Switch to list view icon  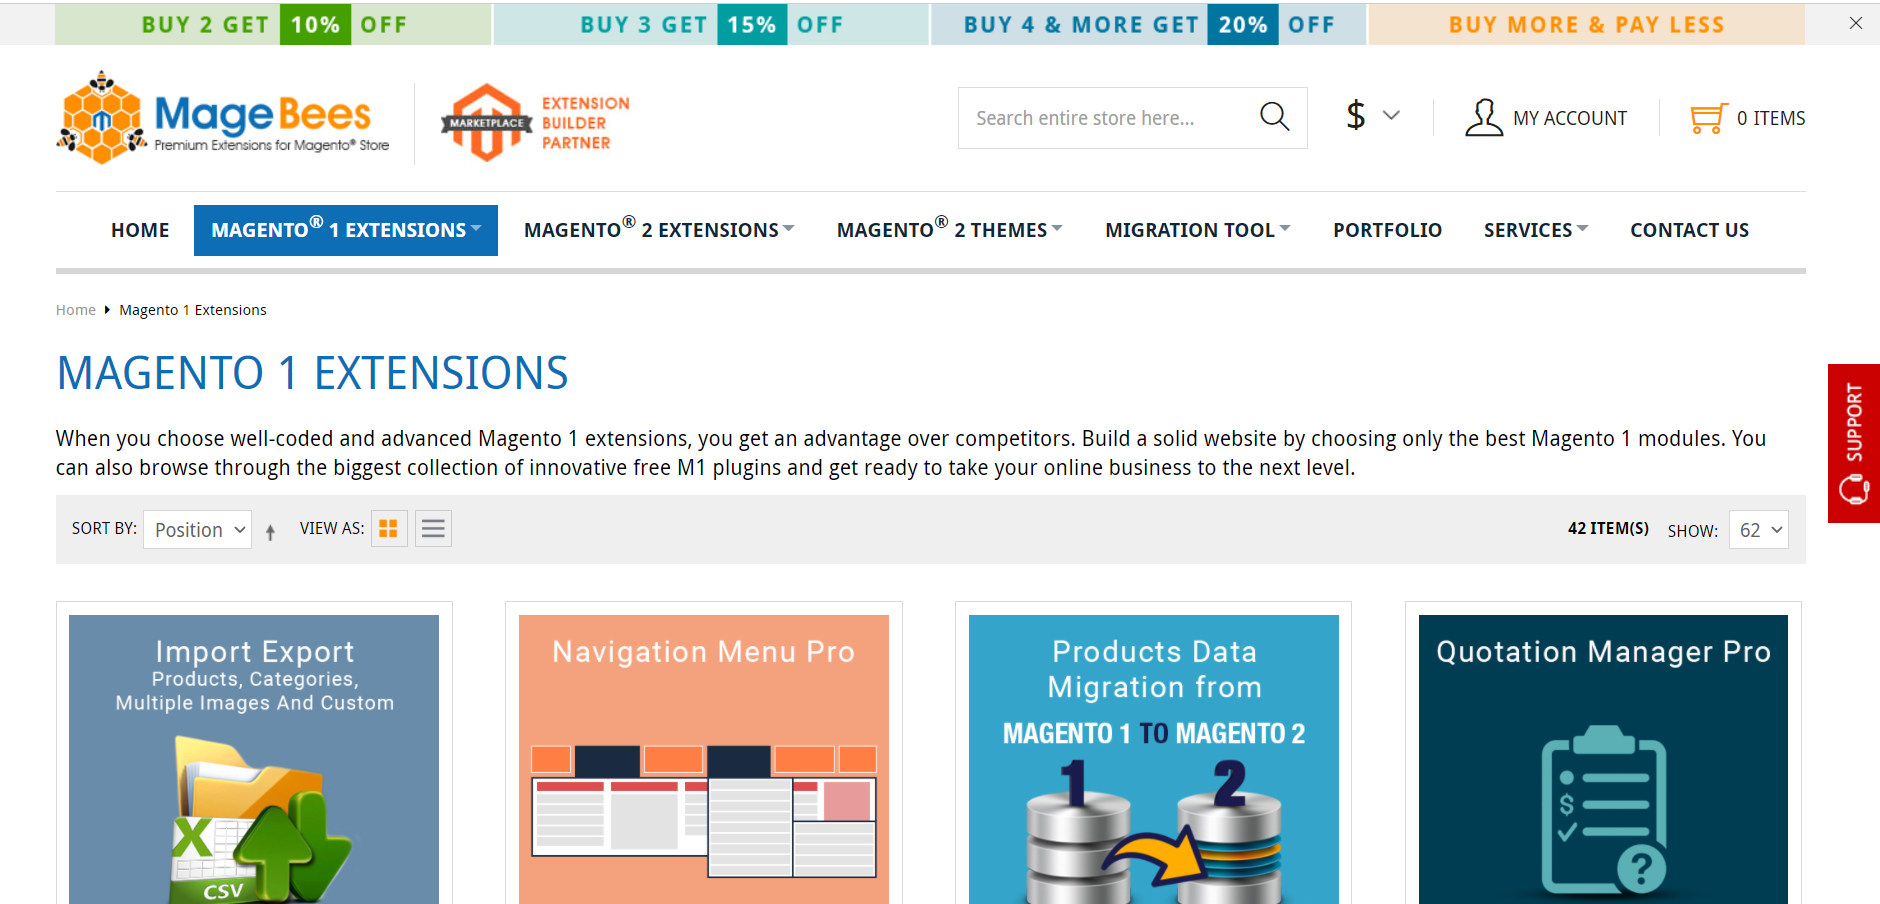[x=433, y=528]
